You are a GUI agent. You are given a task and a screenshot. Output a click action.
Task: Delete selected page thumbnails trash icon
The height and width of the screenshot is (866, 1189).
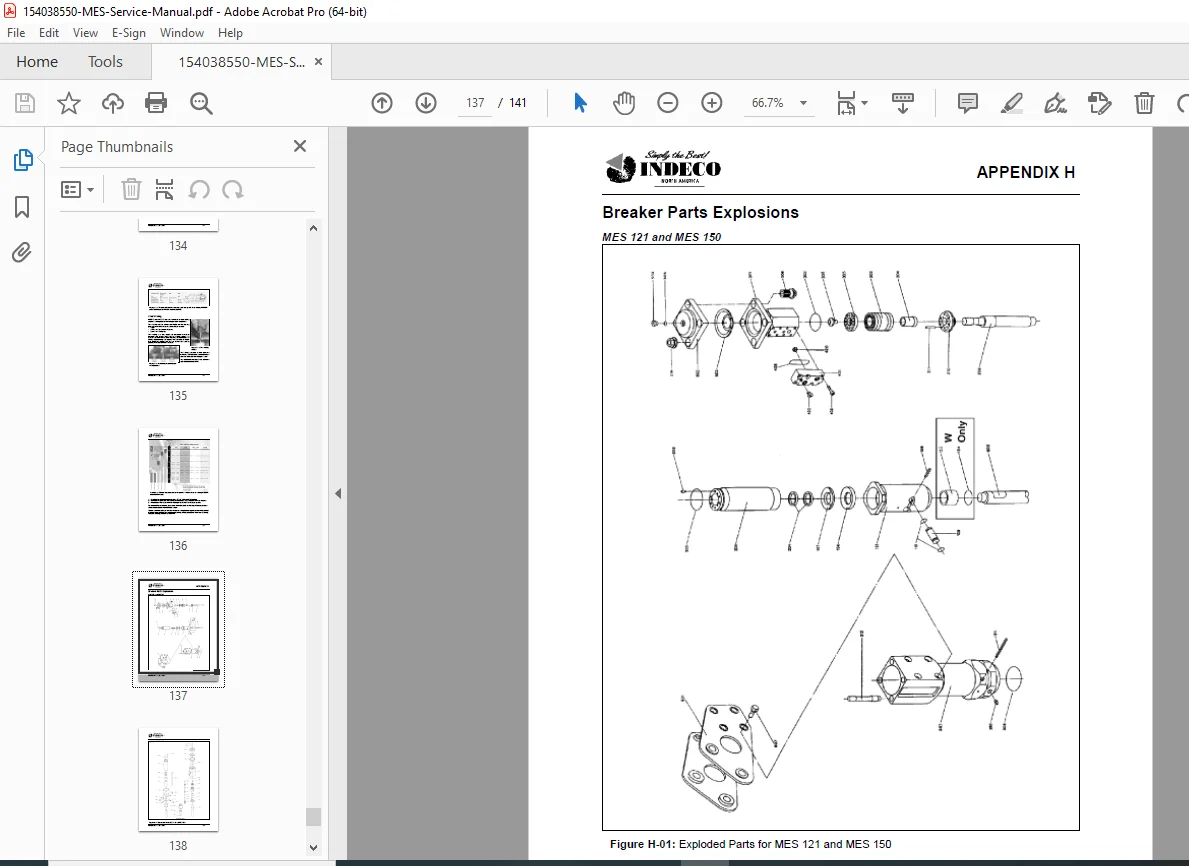click(x=131, y=190)
